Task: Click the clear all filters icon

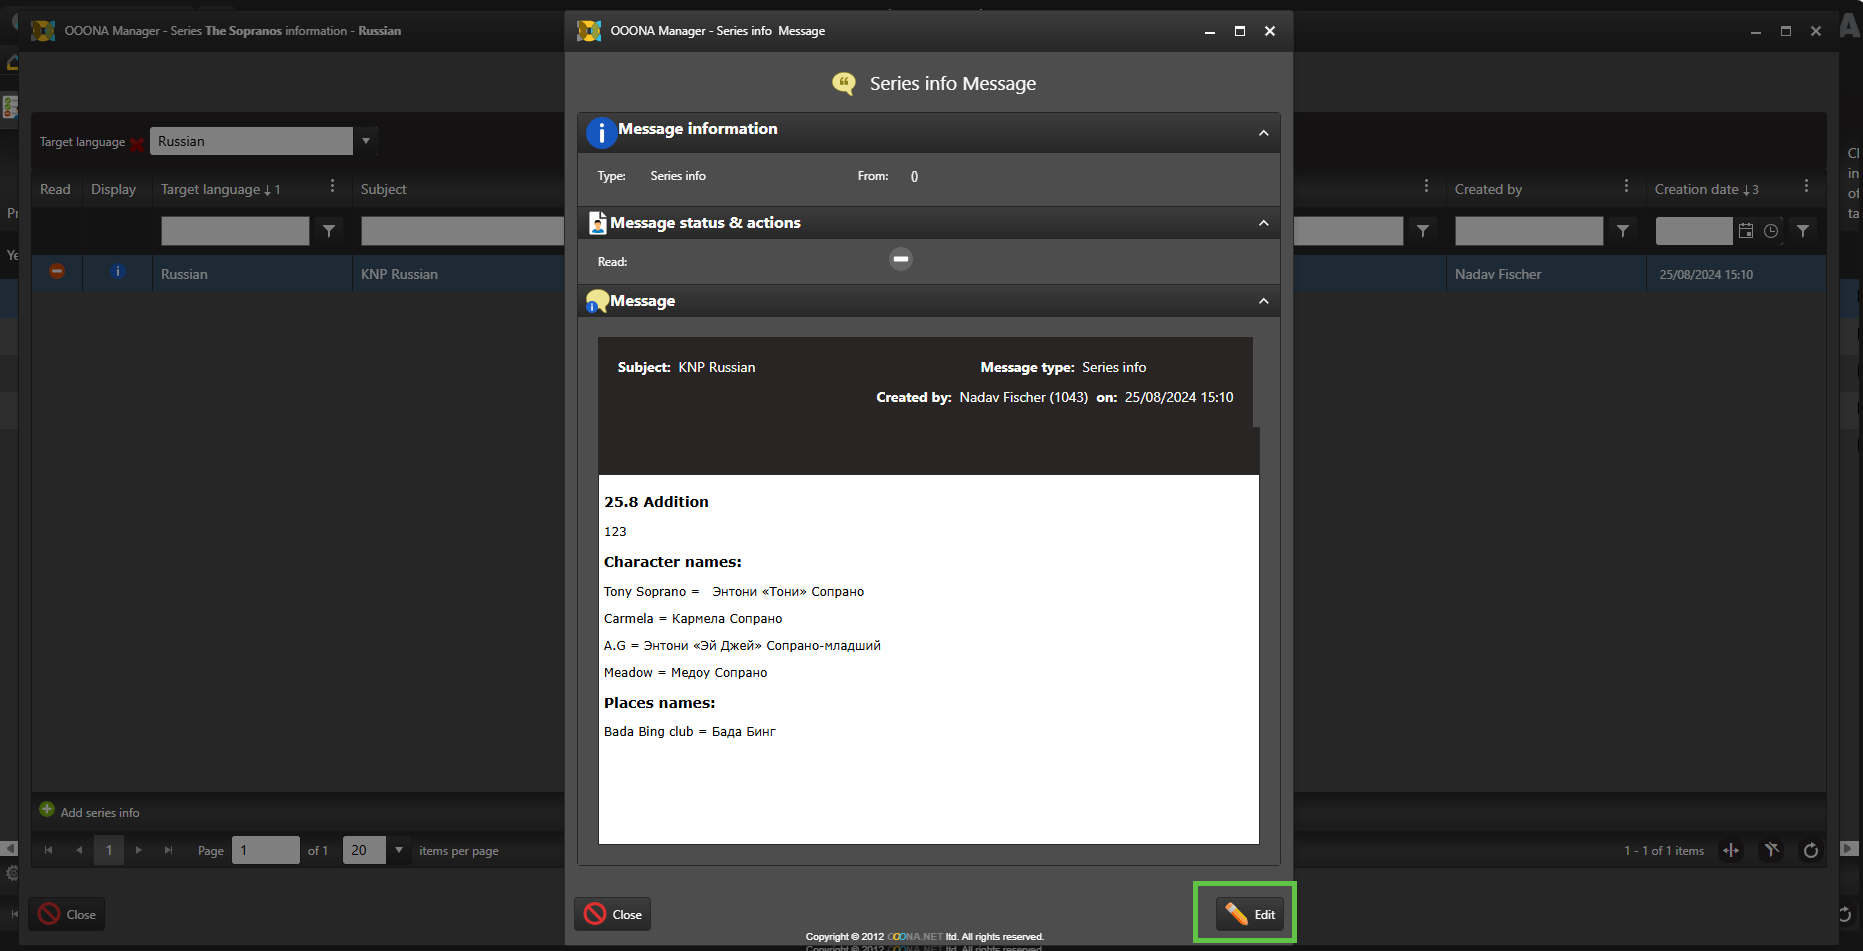Action: [1771, 850]
